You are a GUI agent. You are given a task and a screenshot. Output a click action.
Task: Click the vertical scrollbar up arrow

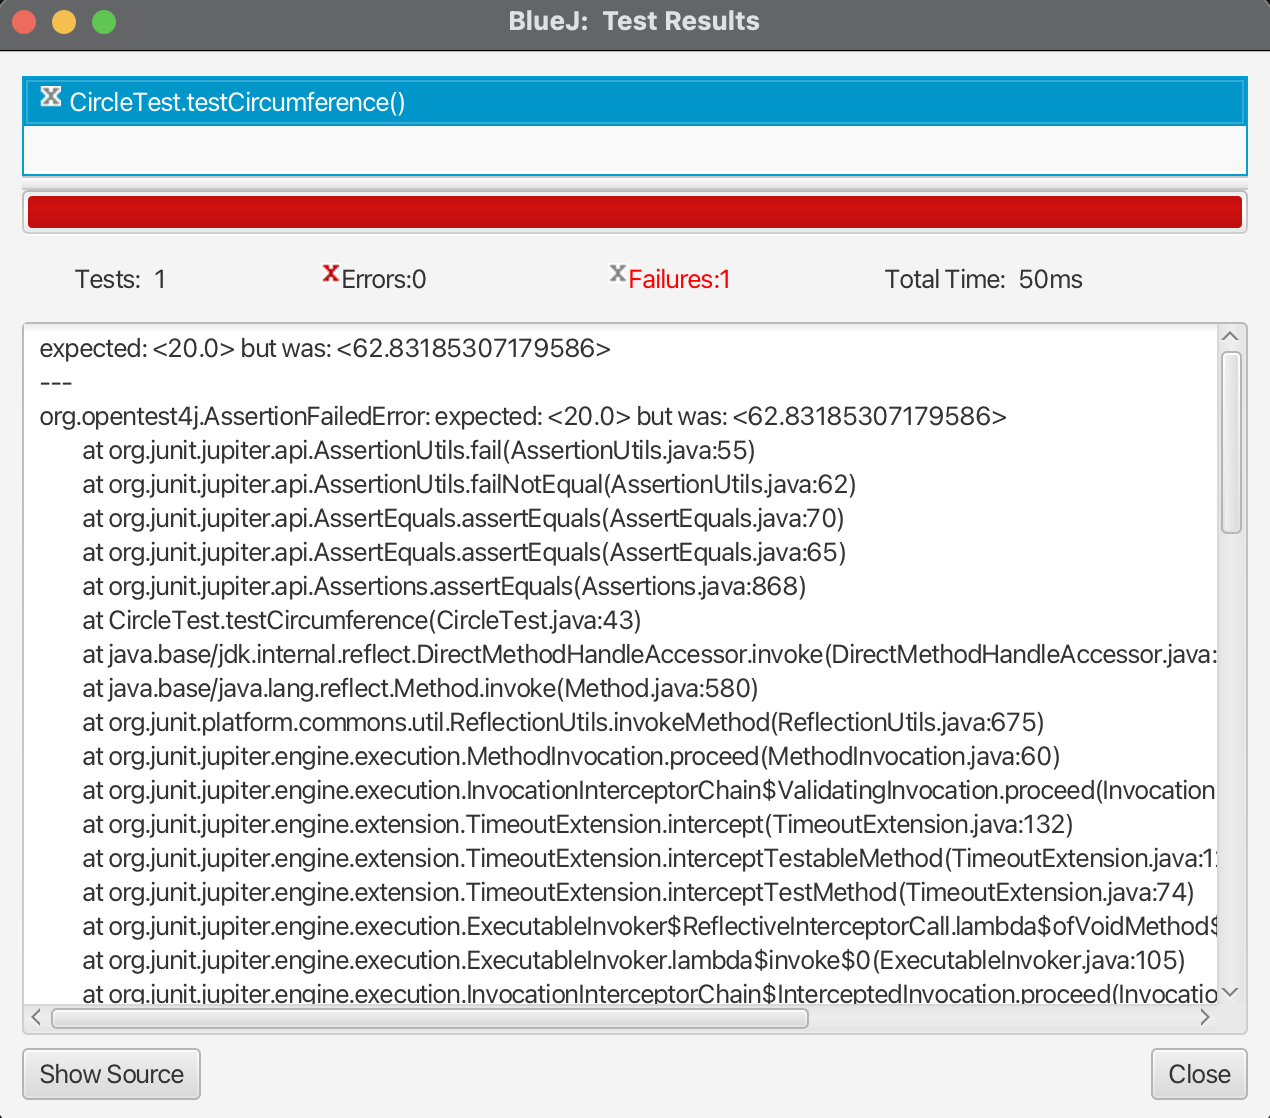tap(1231, 336)
